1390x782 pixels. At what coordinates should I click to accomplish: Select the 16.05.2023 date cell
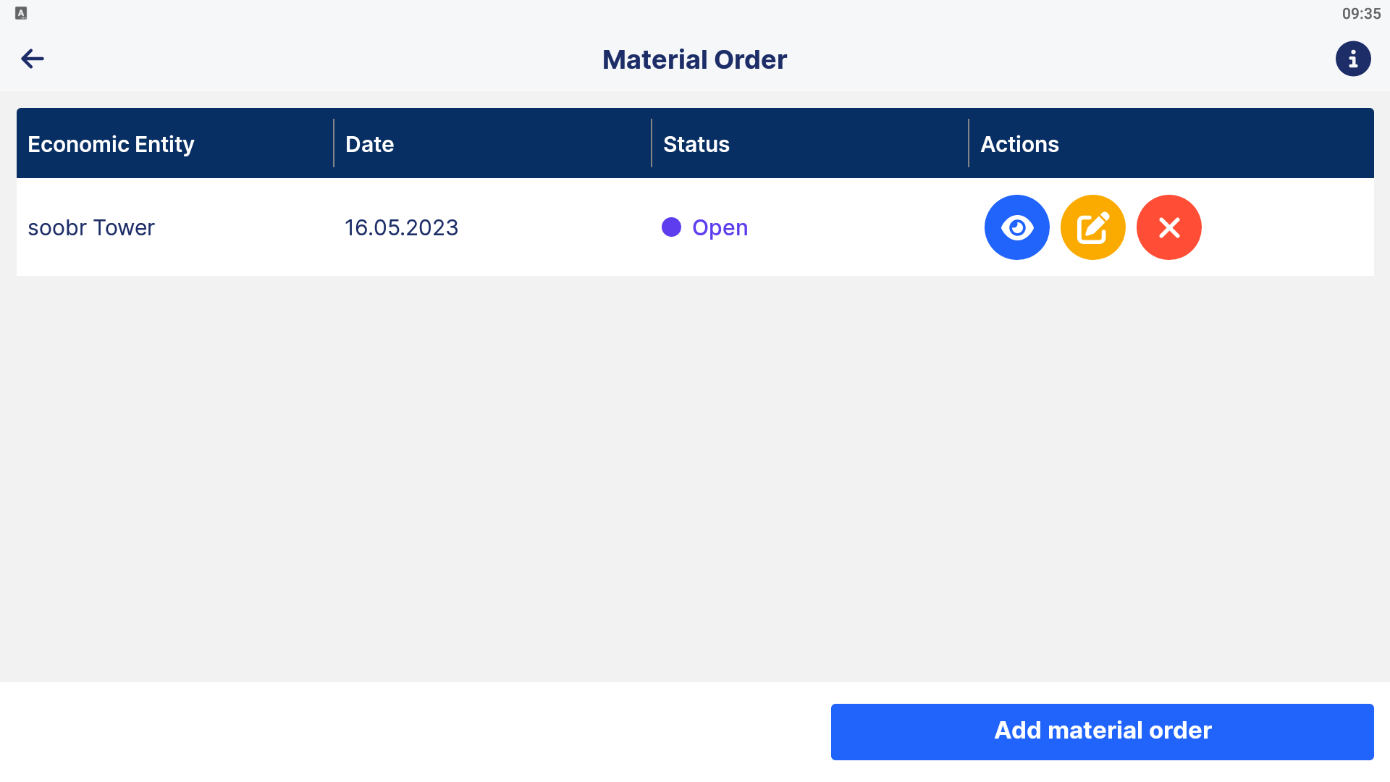tap(402, 228)
